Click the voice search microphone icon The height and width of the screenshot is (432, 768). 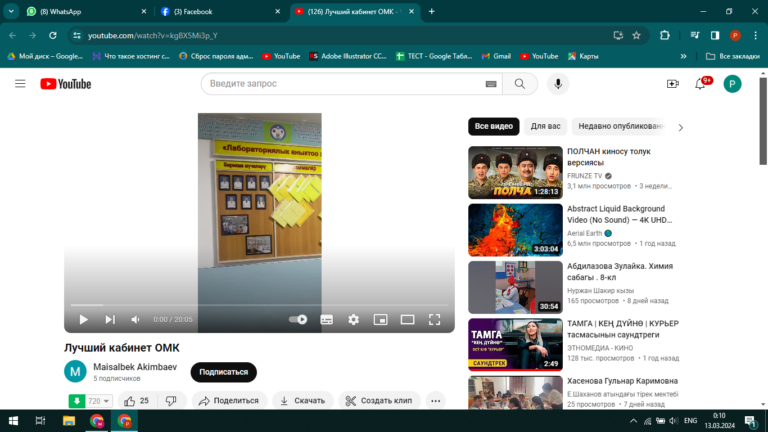point(558,84)
